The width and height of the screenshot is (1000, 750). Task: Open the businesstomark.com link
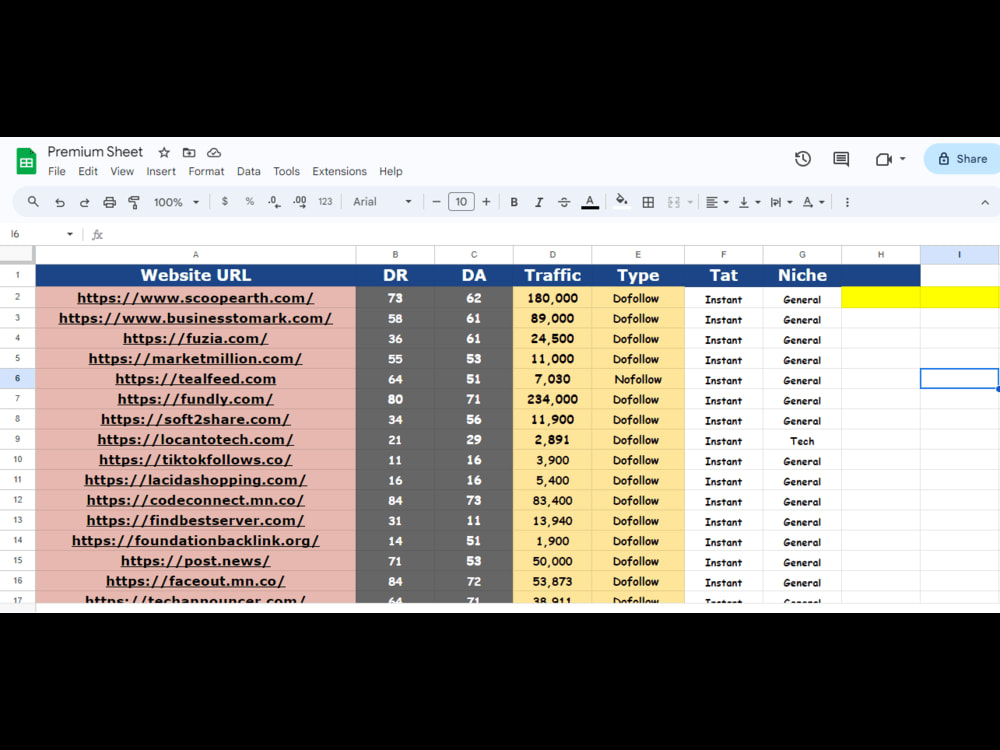[x=195, y=318]
